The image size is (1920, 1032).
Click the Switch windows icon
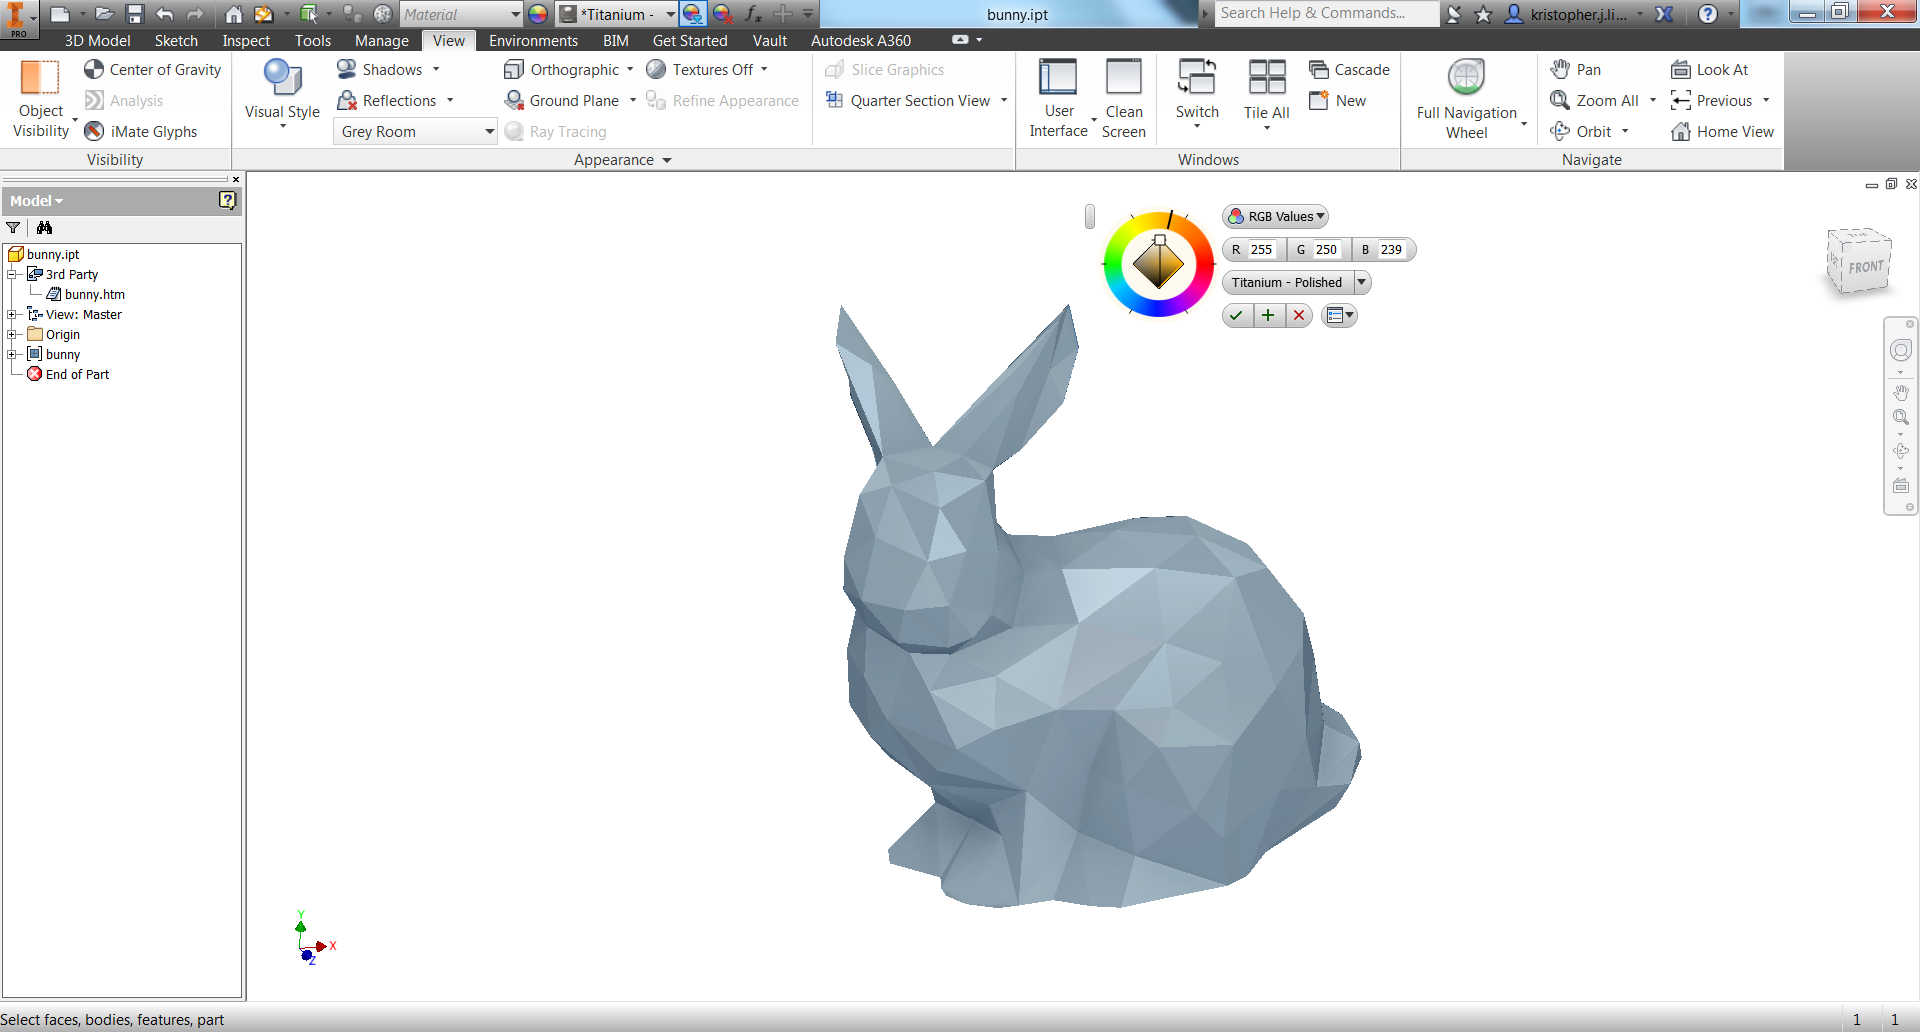1197,77
